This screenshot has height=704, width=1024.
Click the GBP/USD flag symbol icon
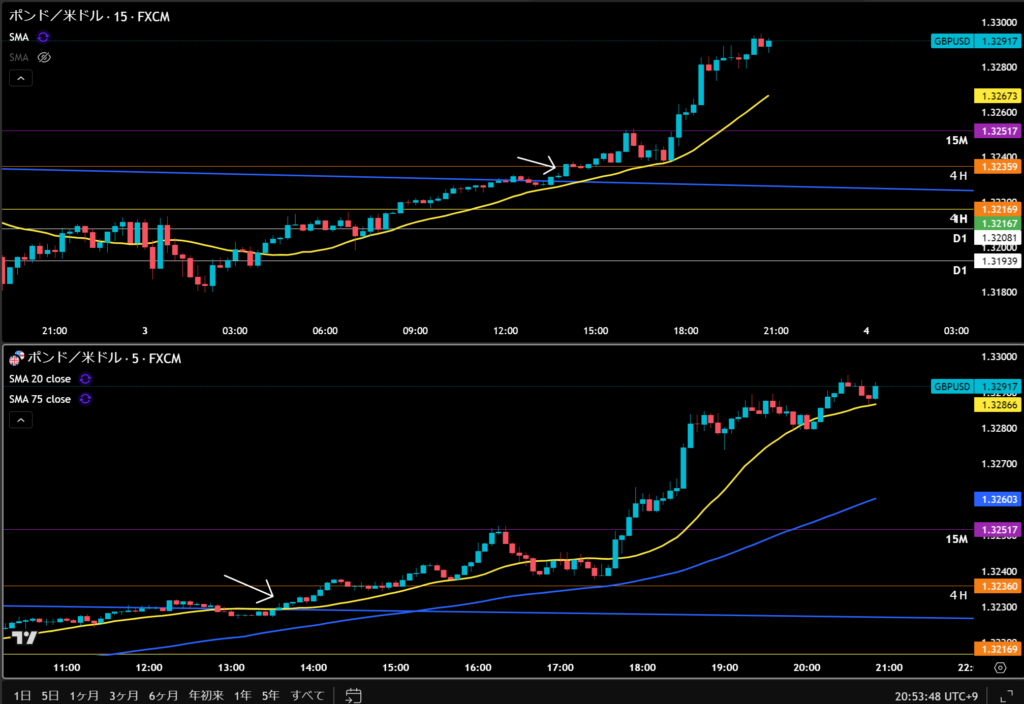click(x=15, y=358)
